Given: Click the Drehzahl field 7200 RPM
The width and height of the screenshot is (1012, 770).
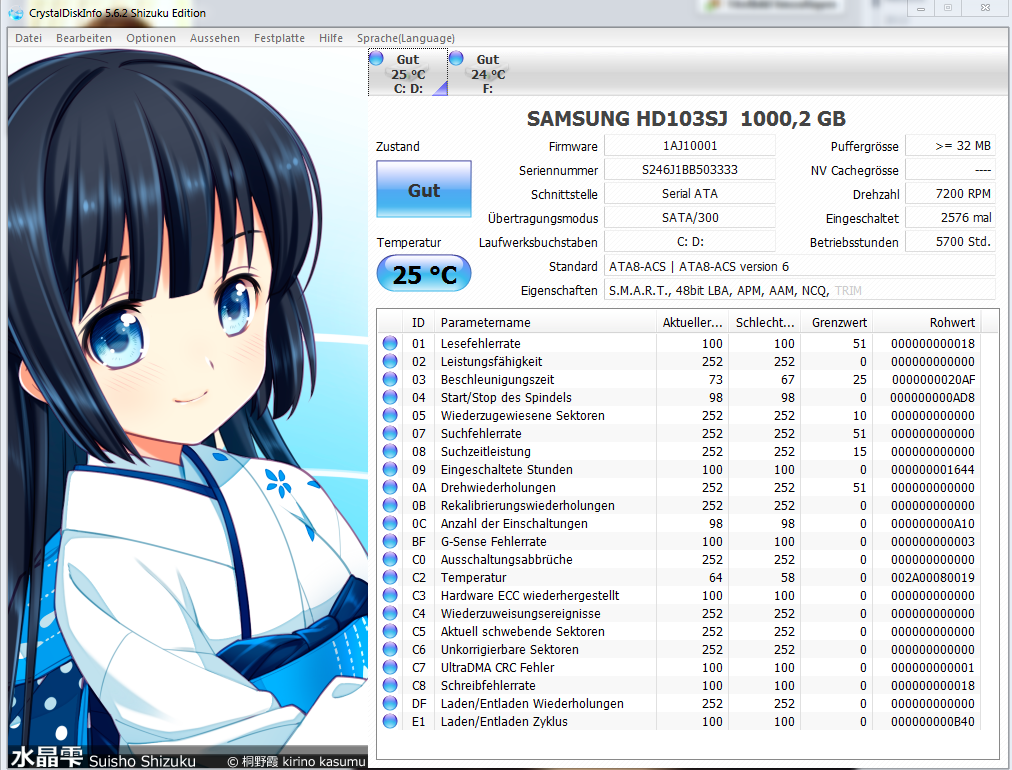Looking at the screenshot, I should [x=950, y=194].
